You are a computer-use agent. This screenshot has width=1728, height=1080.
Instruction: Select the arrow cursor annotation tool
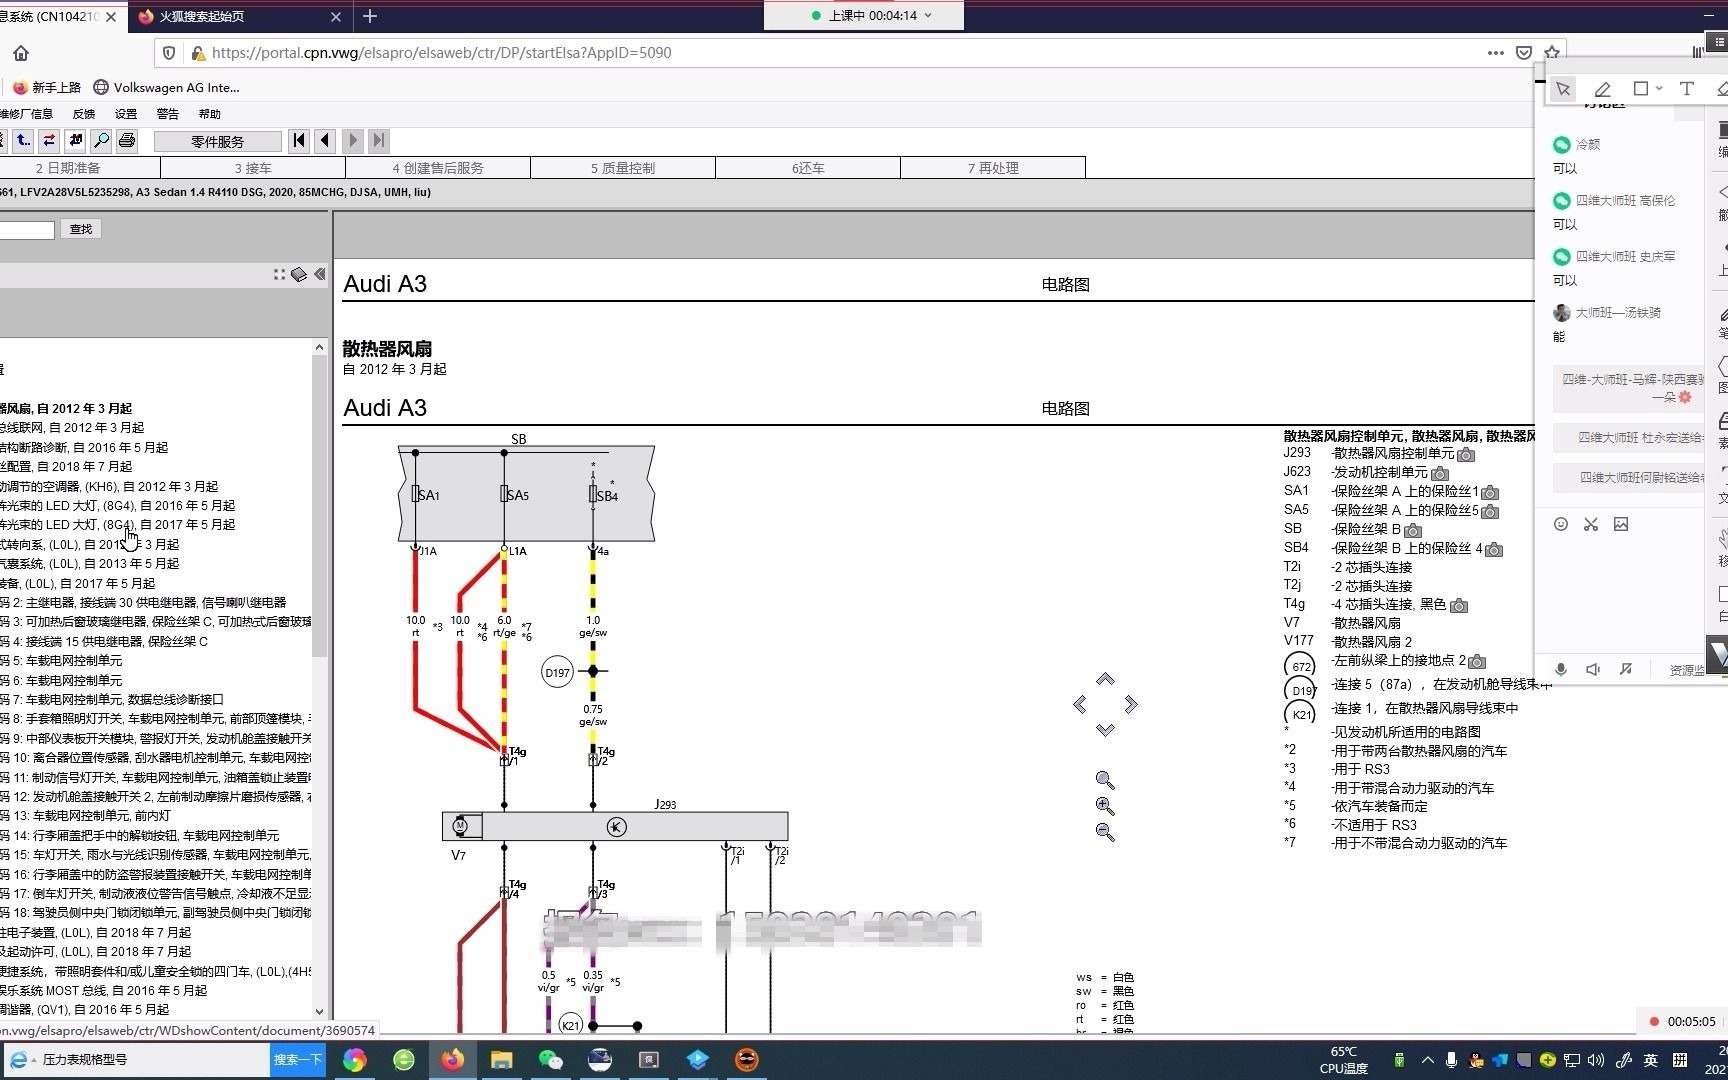pos(1563,89)
